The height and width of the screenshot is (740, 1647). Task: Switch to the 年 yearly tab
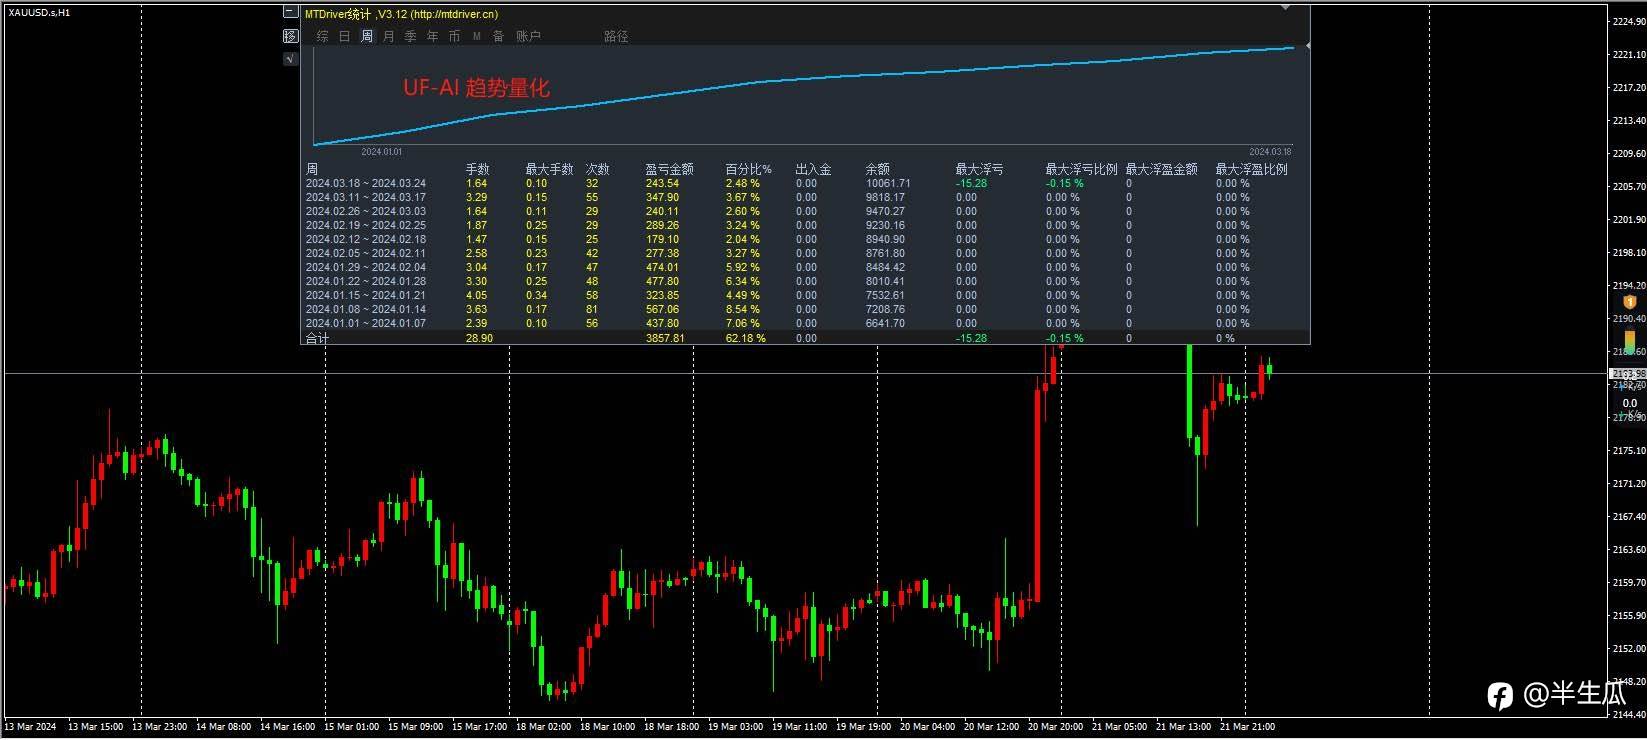(433, 36)
